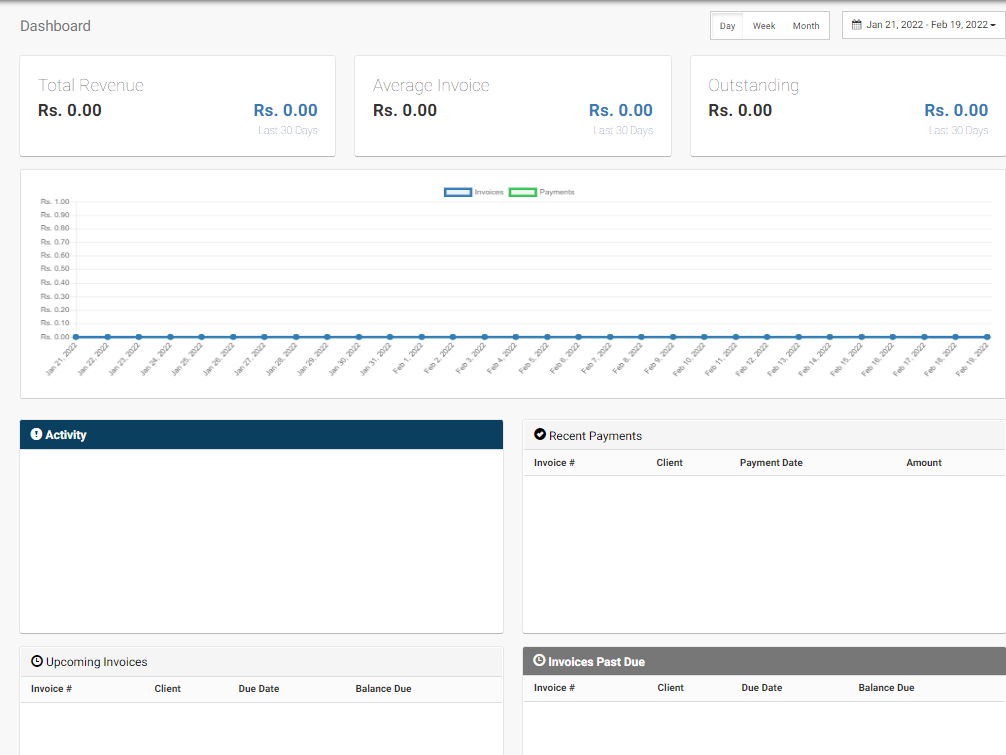
Task: Click blue Rs. 0.00 in Average Invoice card
Action: [x=620, y=110]
